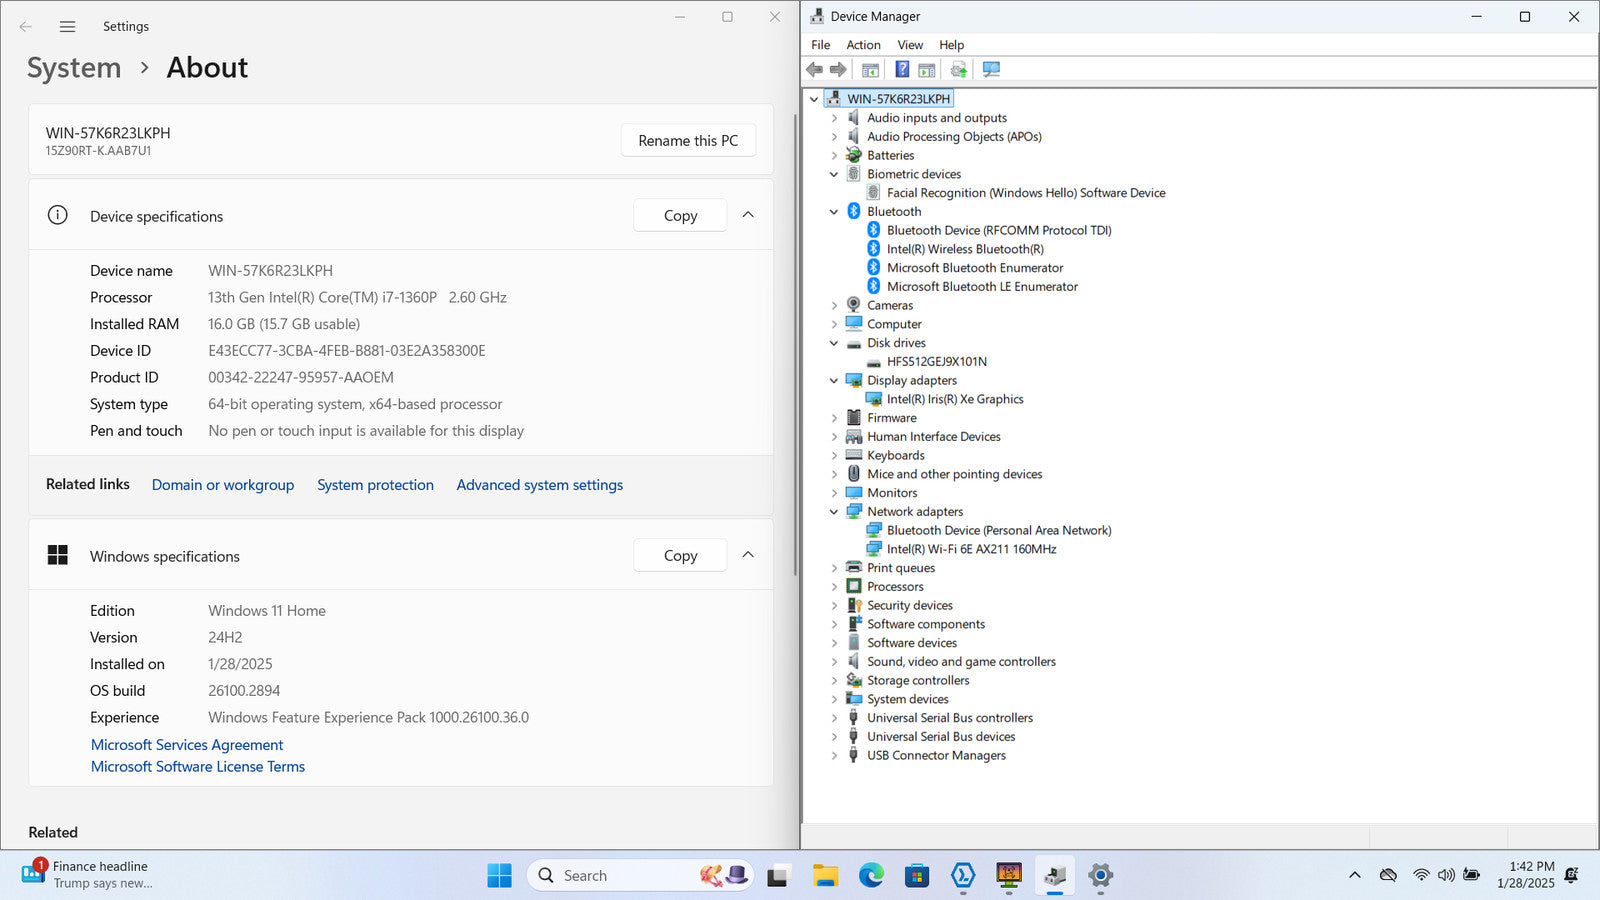
Task: Click the Settings gear icon on taskbar
Action: click(x=1100, y=875)
